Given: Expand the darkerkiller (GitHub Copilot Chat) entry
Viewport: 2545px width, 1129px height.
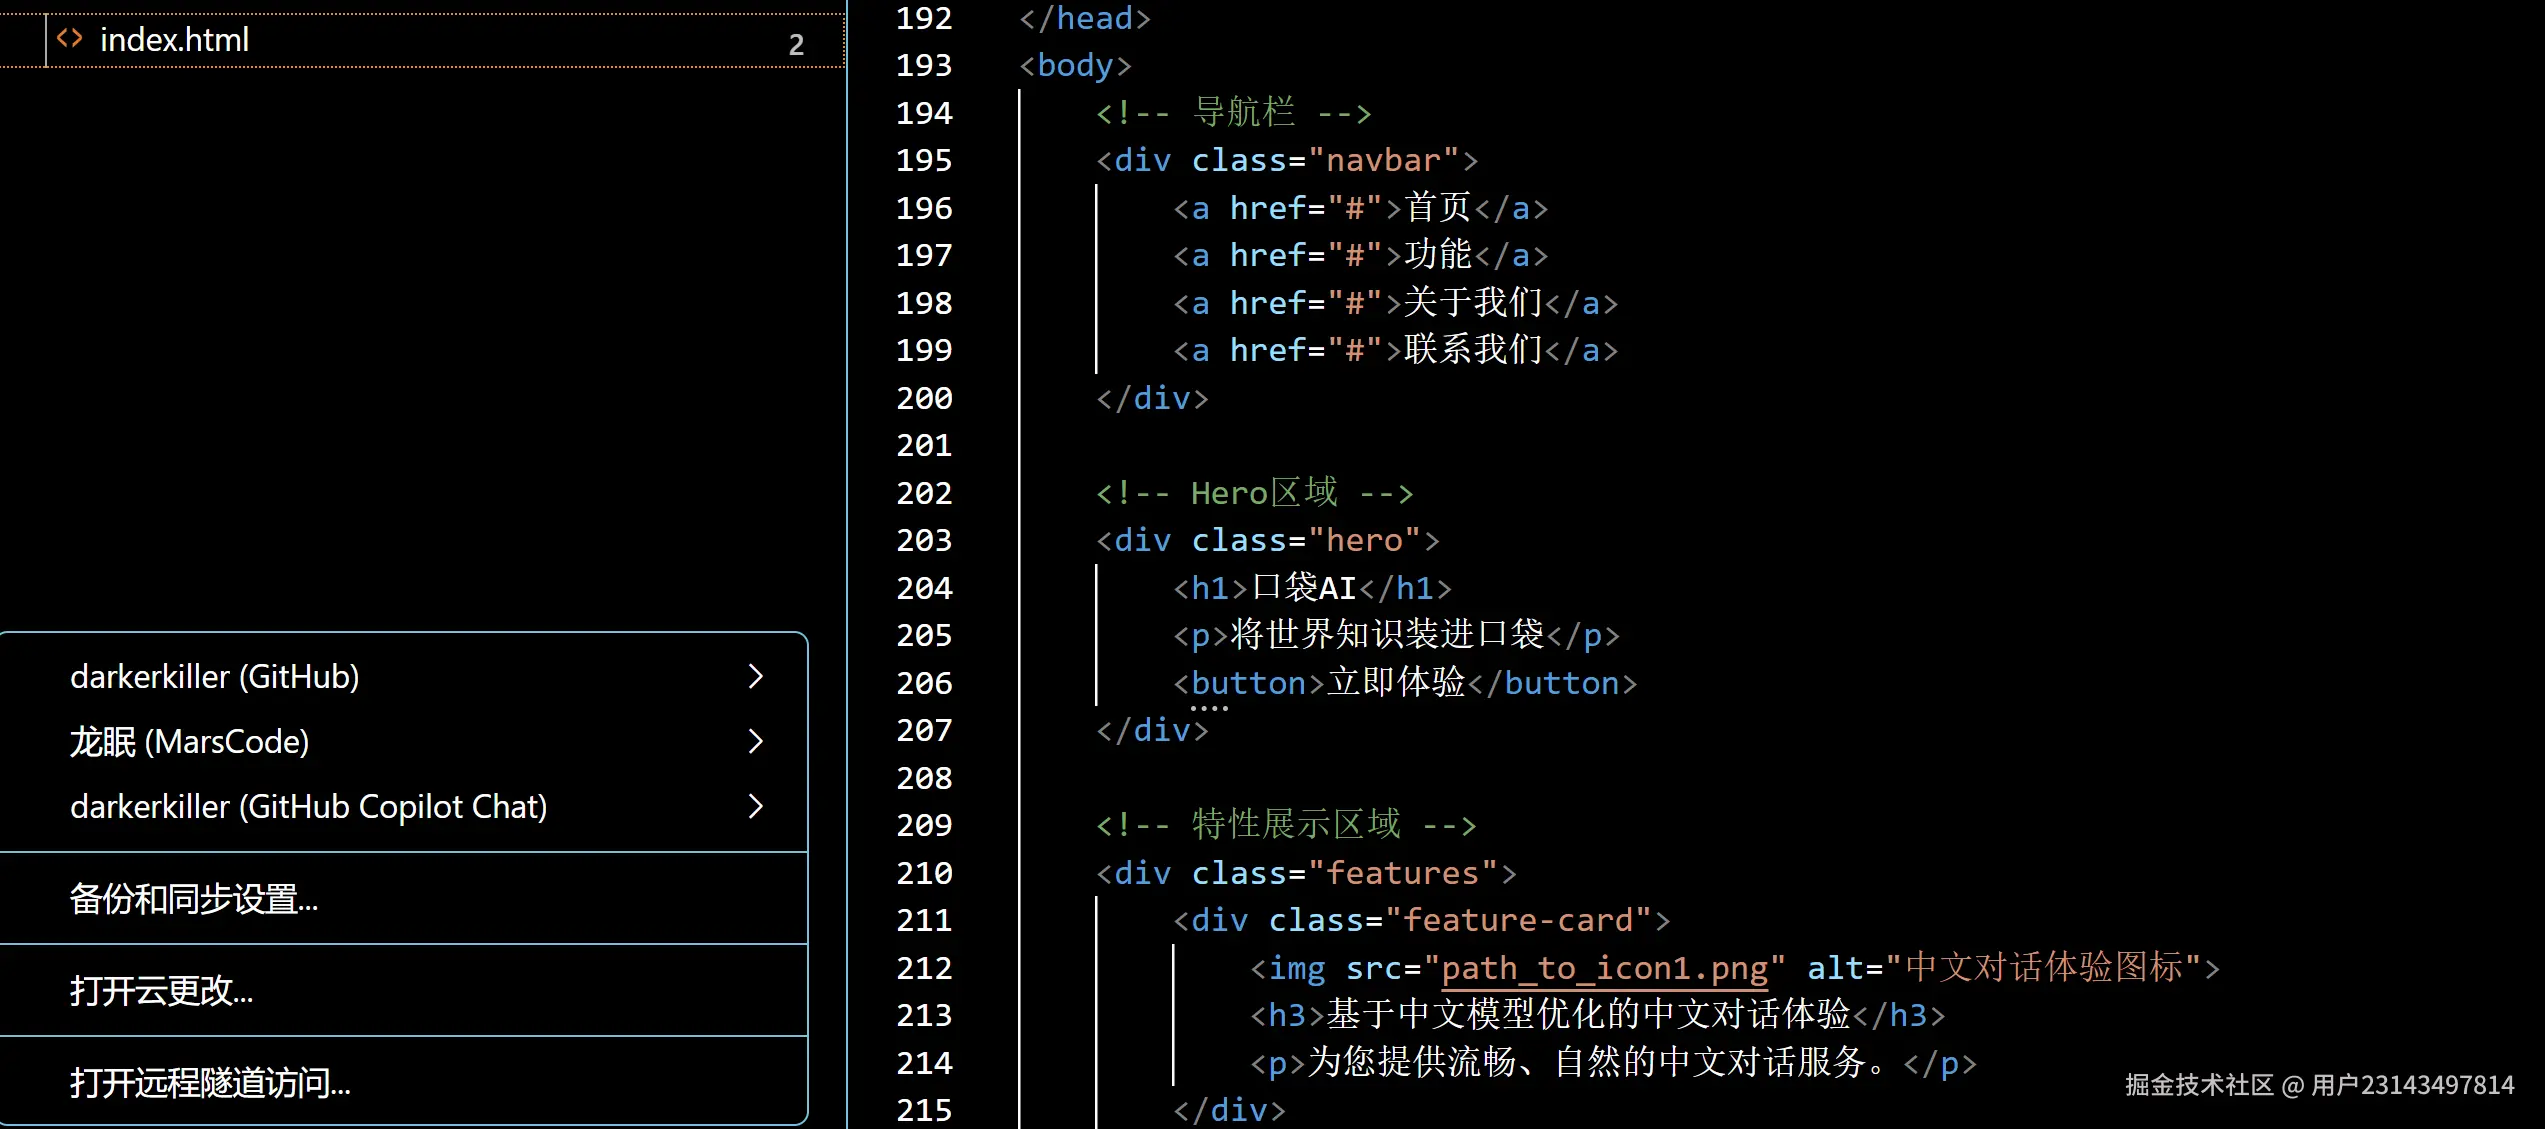Looking at the screenshot, I should 756,807.
